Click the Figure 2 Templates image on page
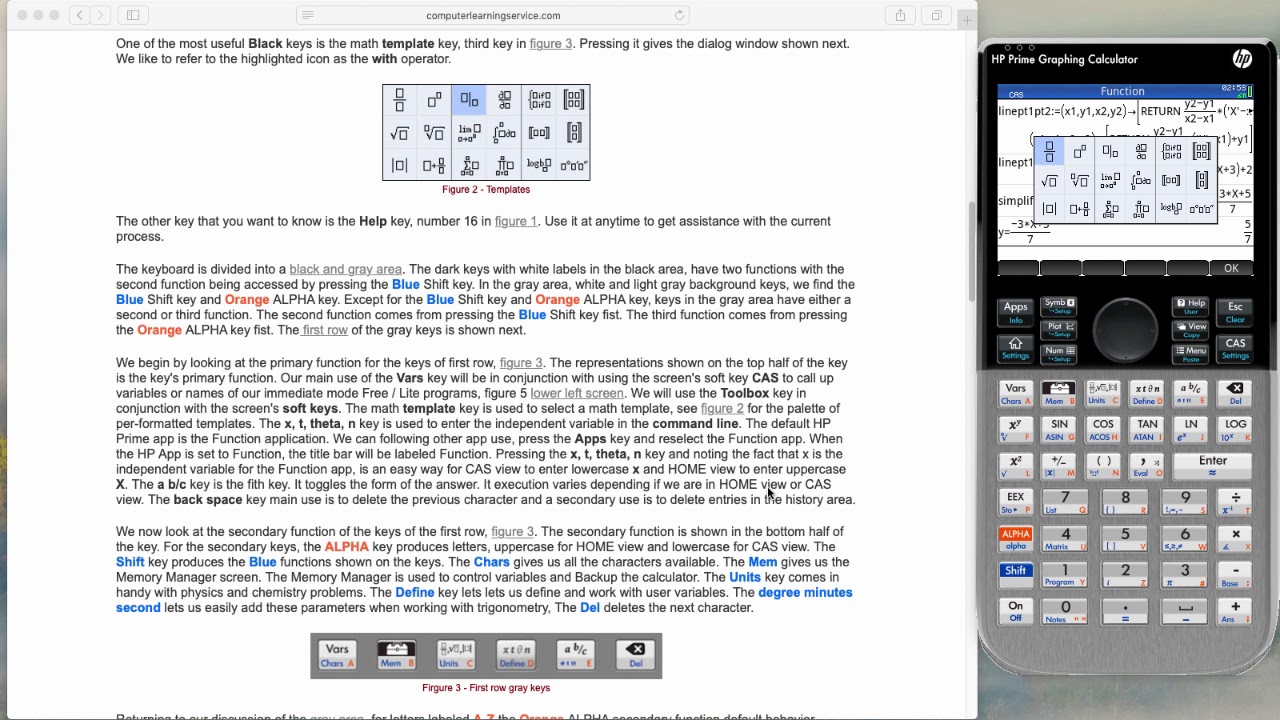The image size is (1280, 720). click(x=486, y=133)
